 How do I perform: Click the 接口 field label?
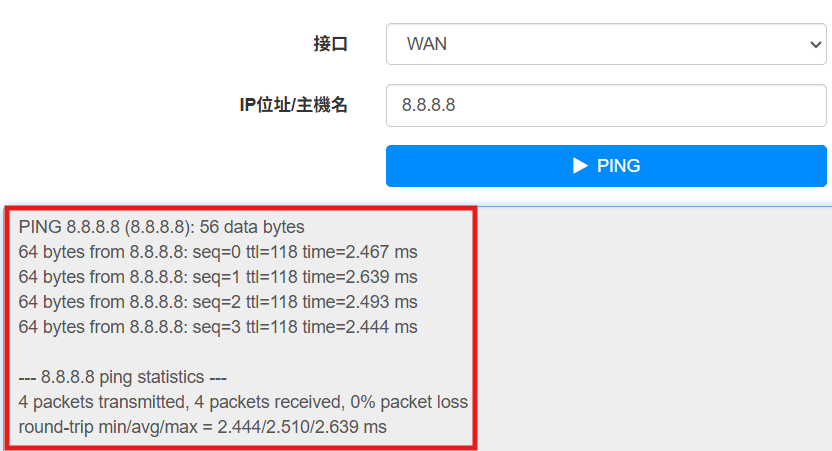[331, 44]
